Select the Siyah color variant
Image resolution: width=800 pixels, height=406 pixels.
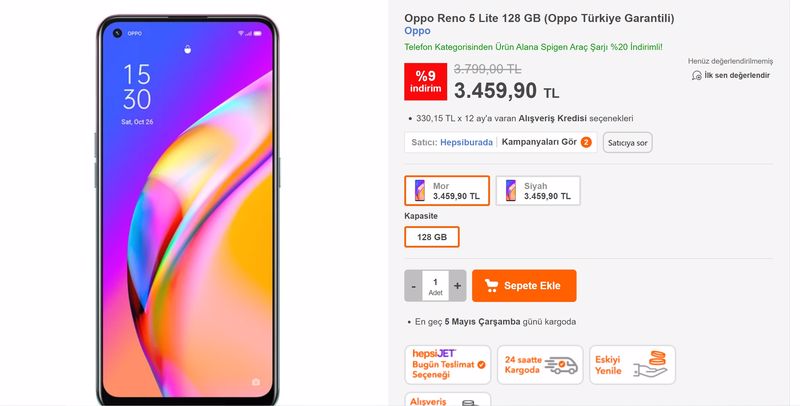coord(538,191)
